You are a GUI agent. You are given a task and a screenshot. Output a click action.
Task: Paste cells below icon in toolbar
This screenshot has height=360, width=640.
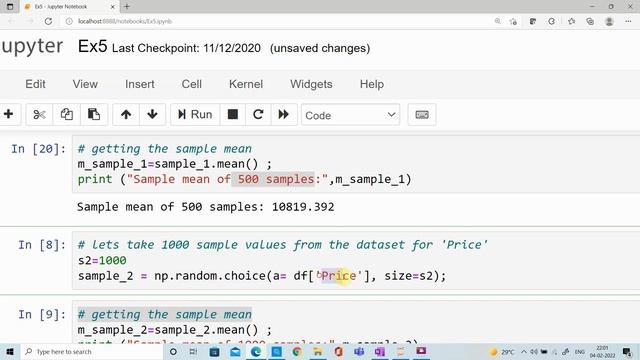coord(94,115)
